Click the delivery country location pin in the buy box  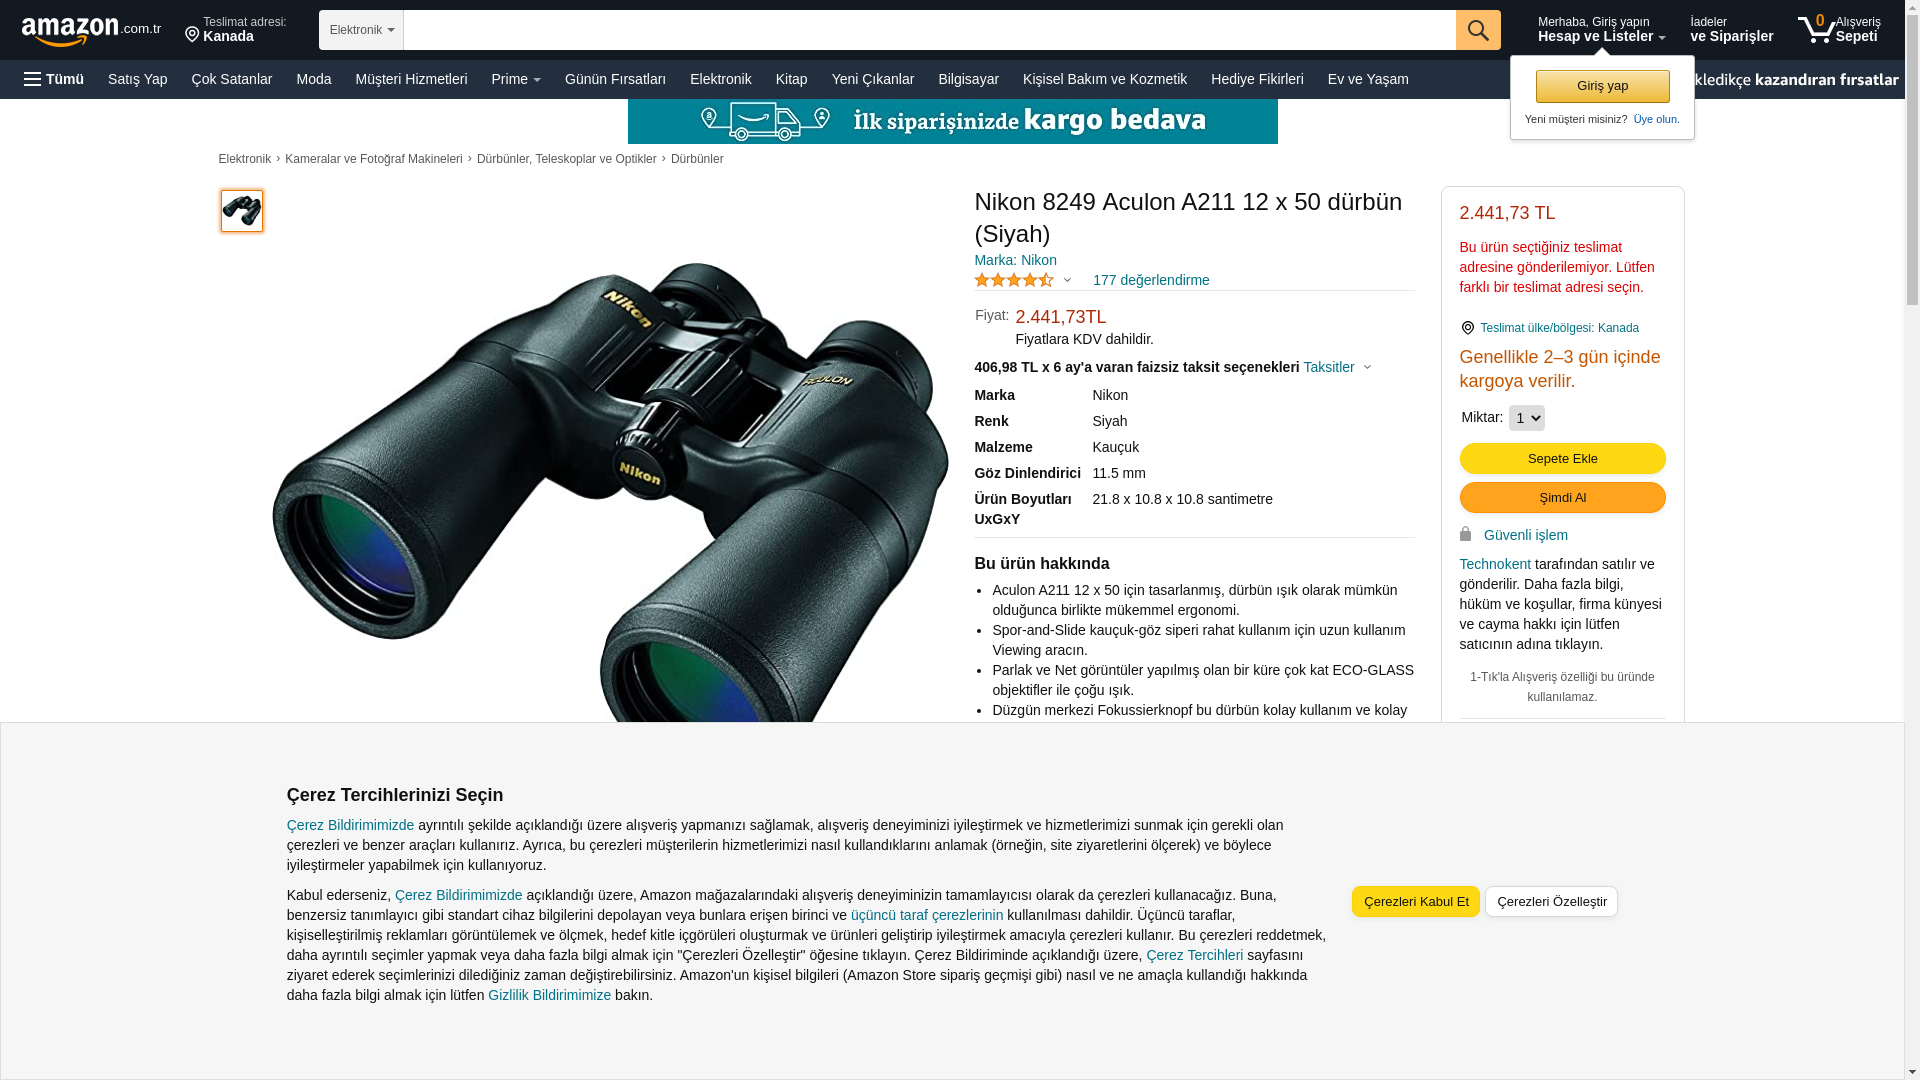(1468, 328)
